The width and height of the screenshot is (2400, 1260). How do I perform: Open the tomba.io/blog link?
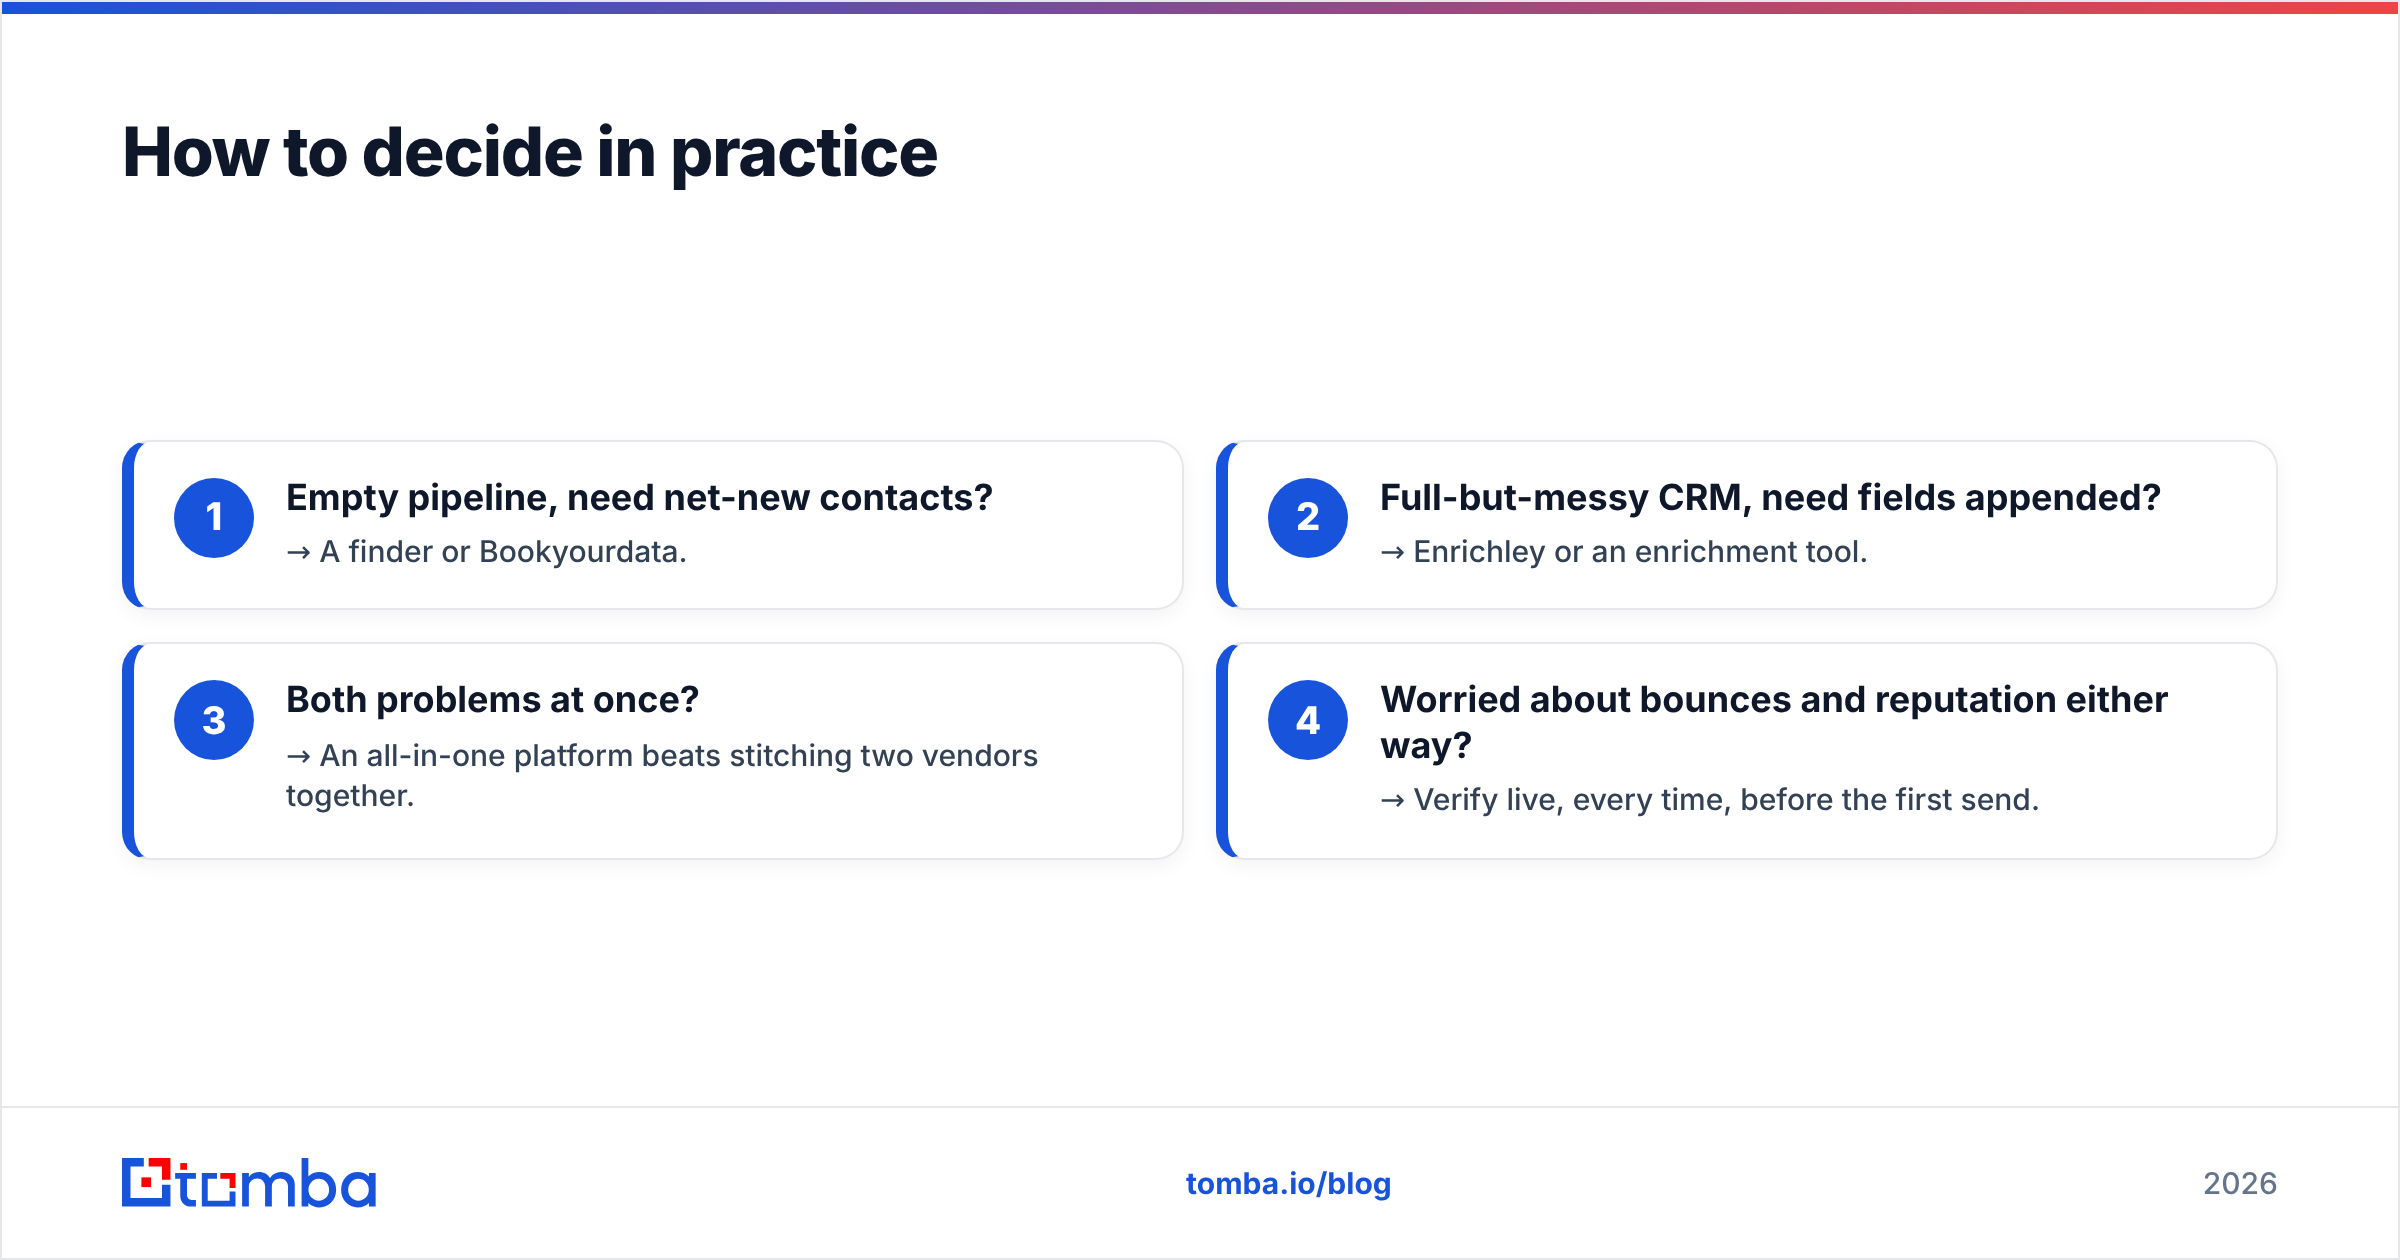tap(1288, 1183)
